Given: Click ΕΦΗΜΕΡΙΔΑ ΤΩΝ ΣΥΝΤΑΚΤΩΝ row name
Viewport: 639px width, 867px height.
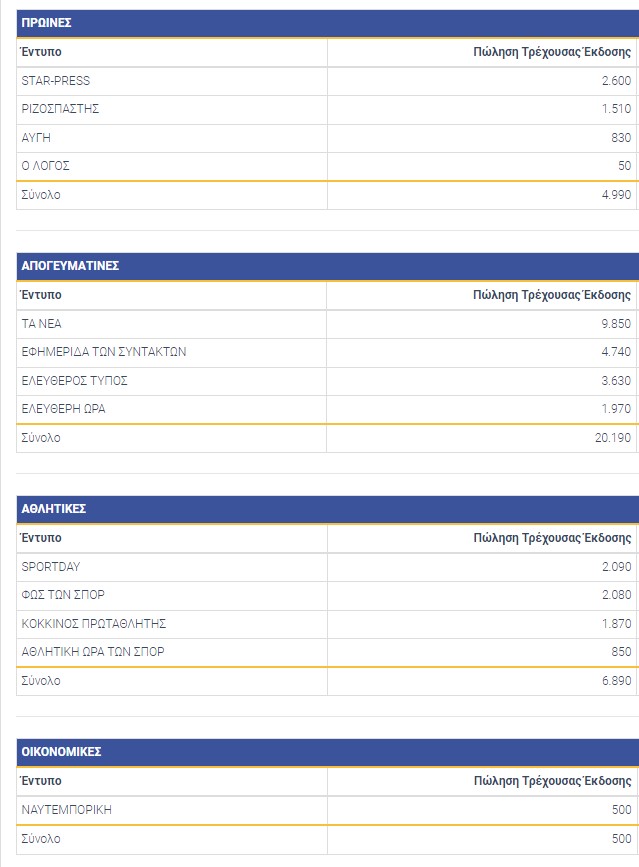Looking at the screenshot, I should (x=104, y=352).
